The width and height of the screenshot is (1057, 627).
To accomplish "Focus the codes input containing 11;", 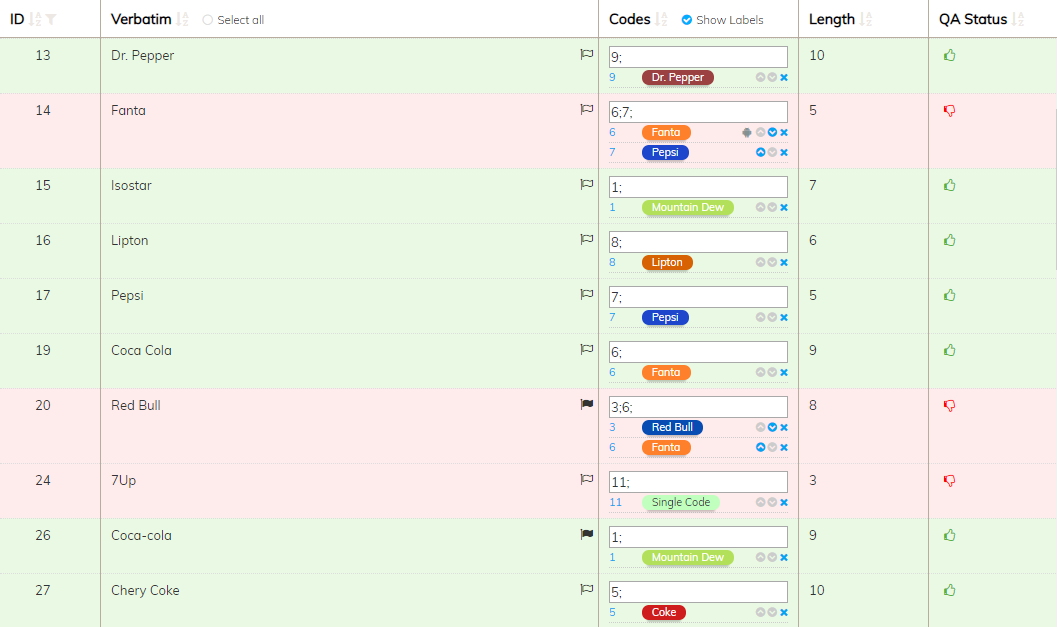I will (698, 482).
